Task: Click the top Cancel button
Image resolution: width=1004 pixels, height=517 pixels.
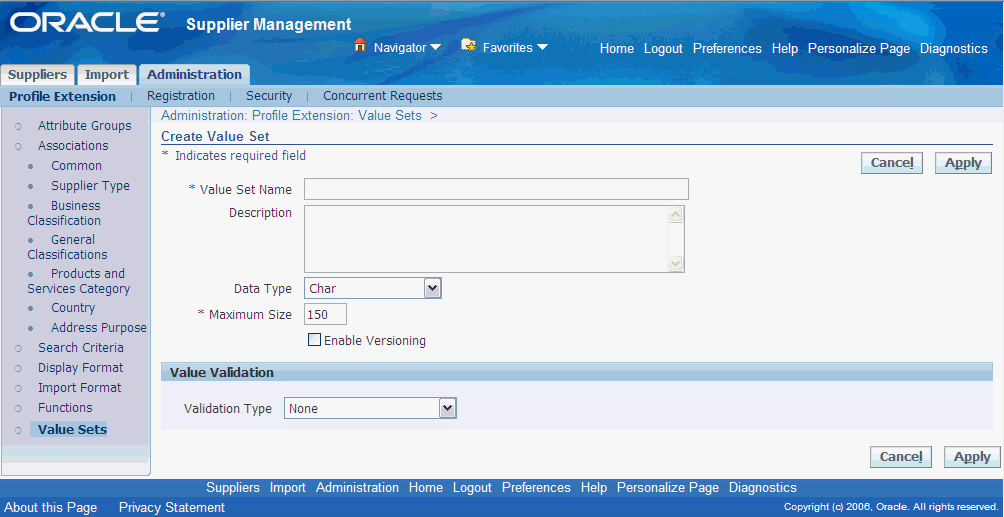Action: [x=892, y=163]
